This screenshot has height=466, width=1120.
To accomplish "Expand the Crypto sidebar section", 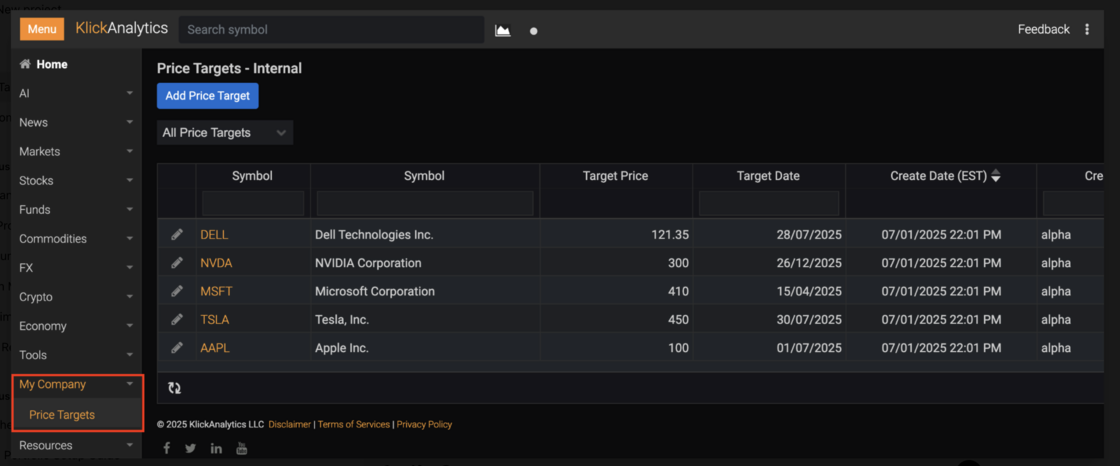I will [x=76, y=297].
